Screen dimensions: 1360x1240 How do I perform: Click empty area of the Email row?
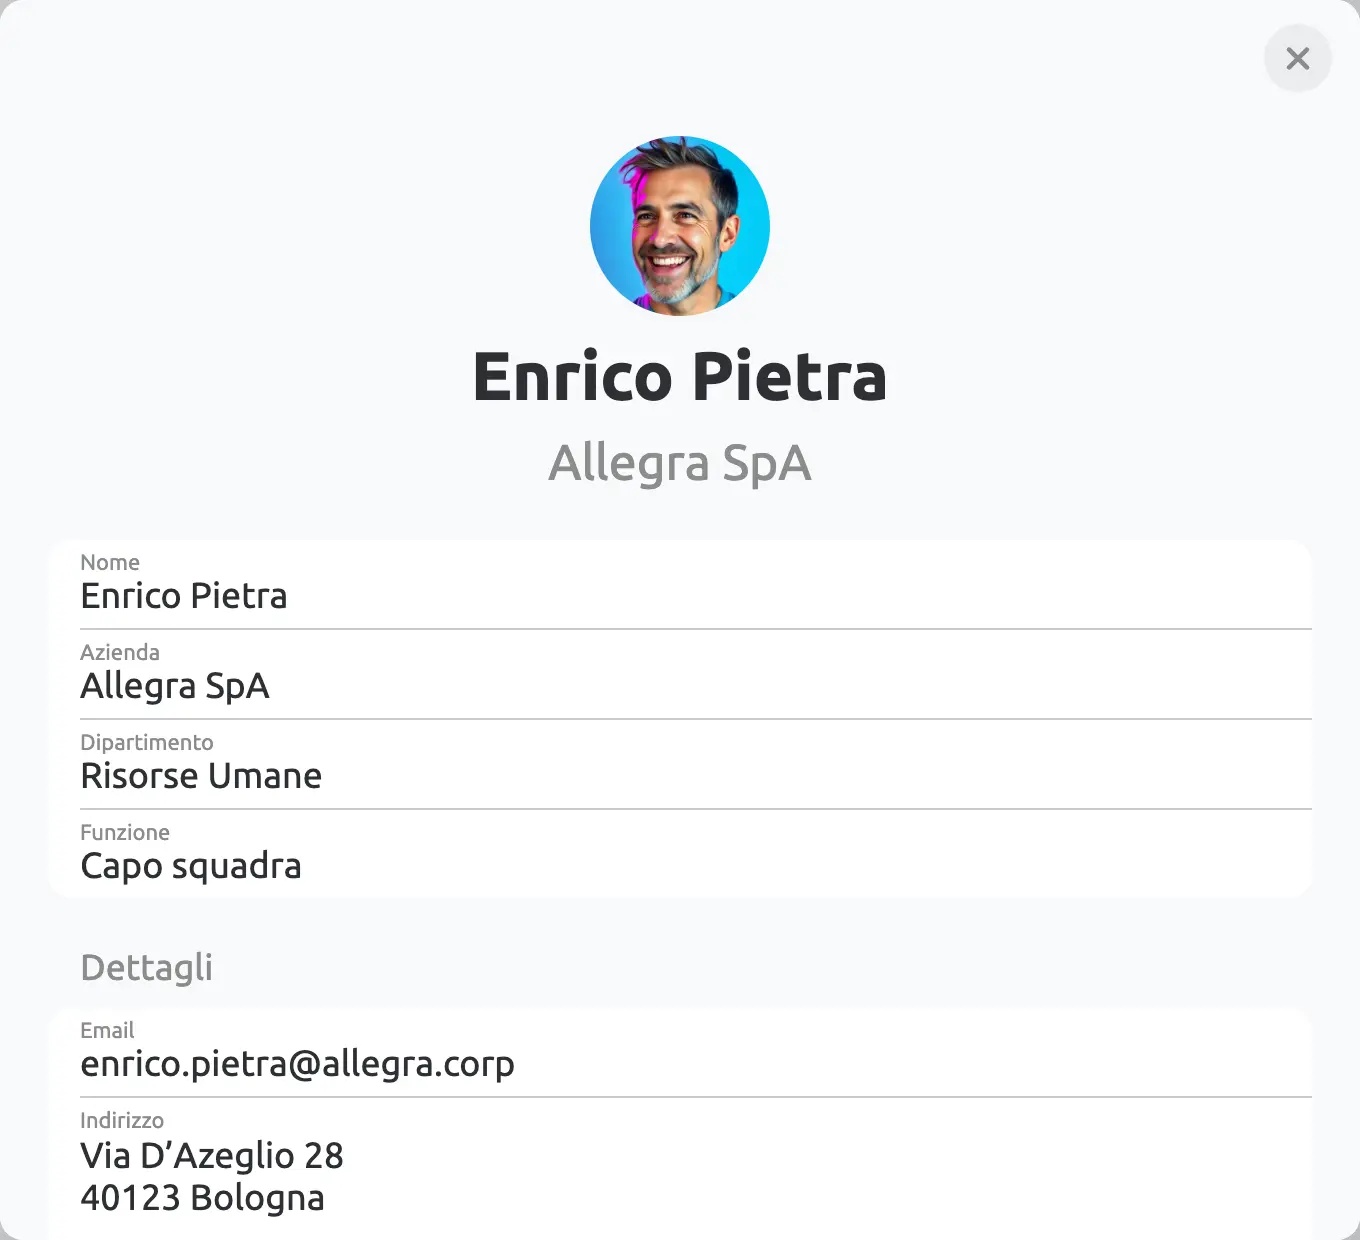tap(900, 1053)
